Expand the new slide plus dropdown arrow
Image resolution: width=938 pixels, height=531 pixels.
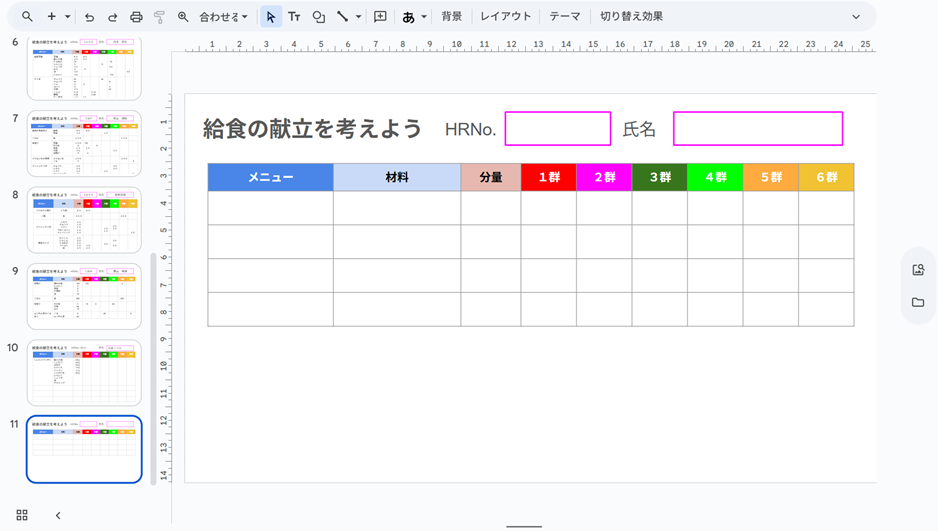(68, 17)
